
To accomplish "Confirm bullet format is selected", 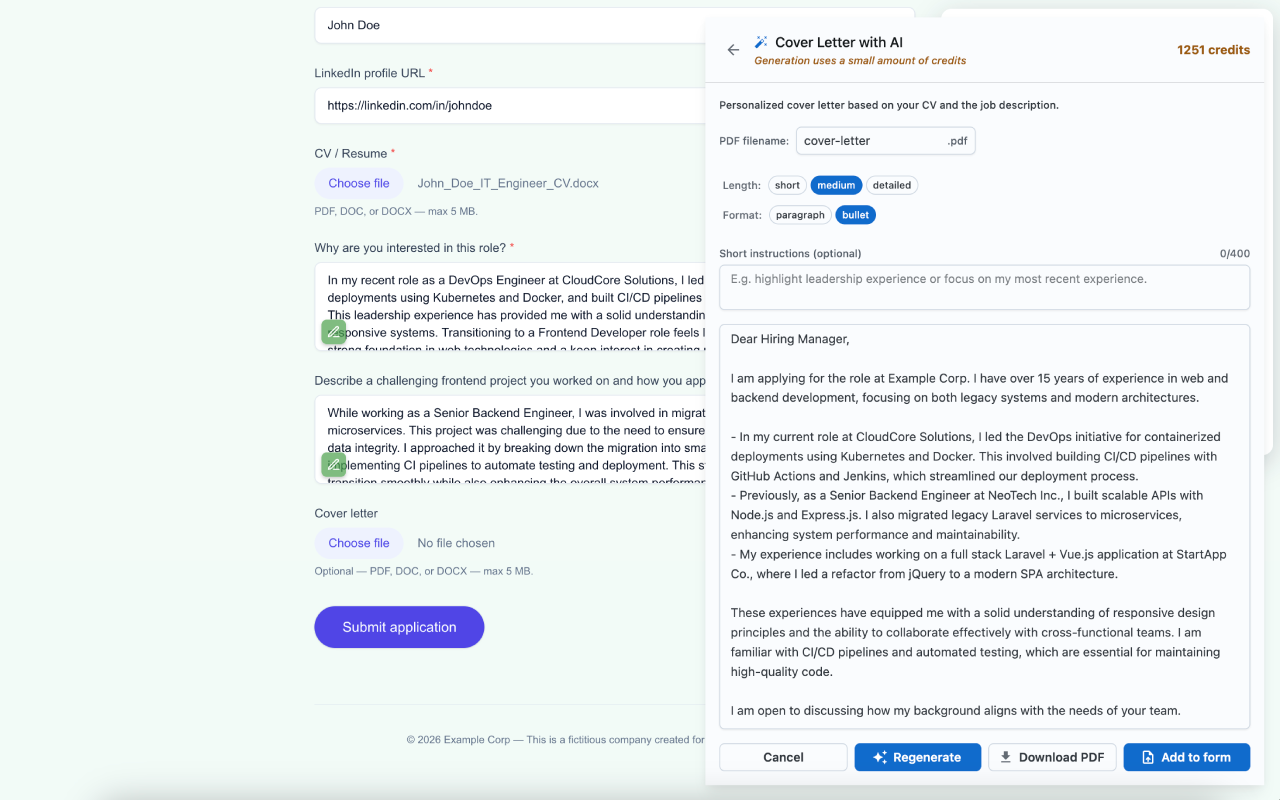I will pos(855,215).
